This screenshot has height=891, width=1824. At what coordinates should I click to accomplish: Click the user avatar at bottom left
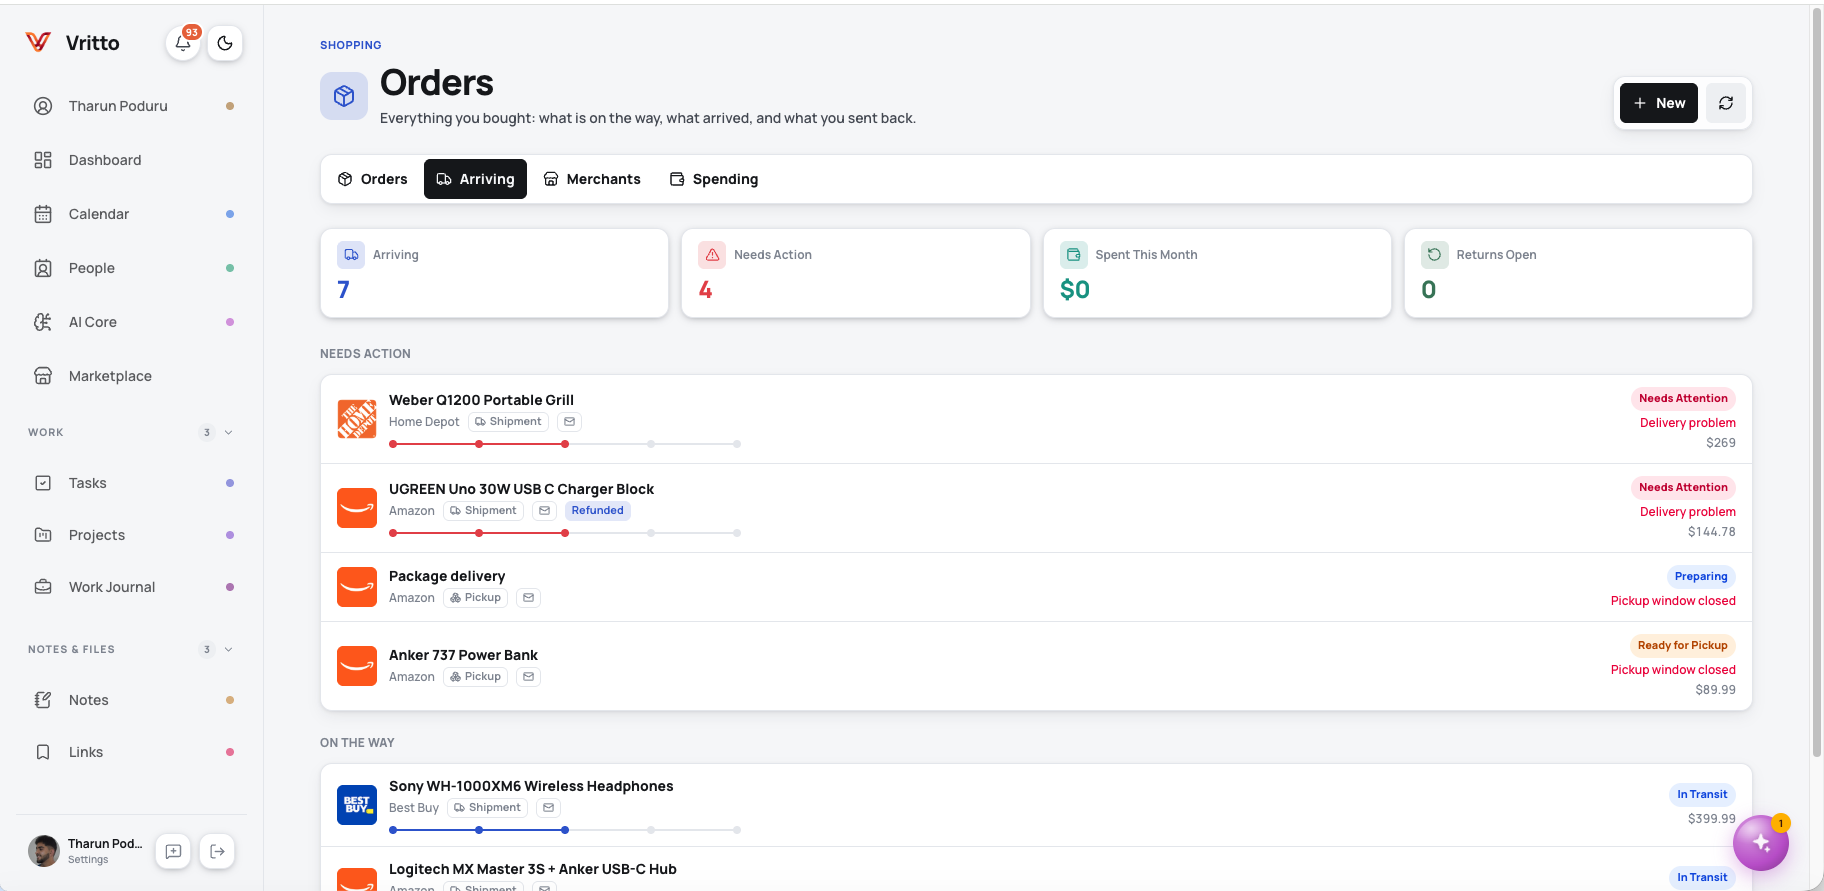point(44,851)
